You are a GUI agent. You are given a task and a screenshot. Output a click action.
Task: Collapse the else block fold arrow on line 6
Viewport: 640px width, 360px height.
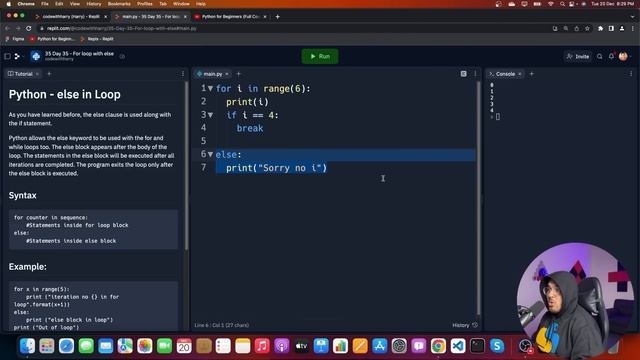tap(211, 154)
